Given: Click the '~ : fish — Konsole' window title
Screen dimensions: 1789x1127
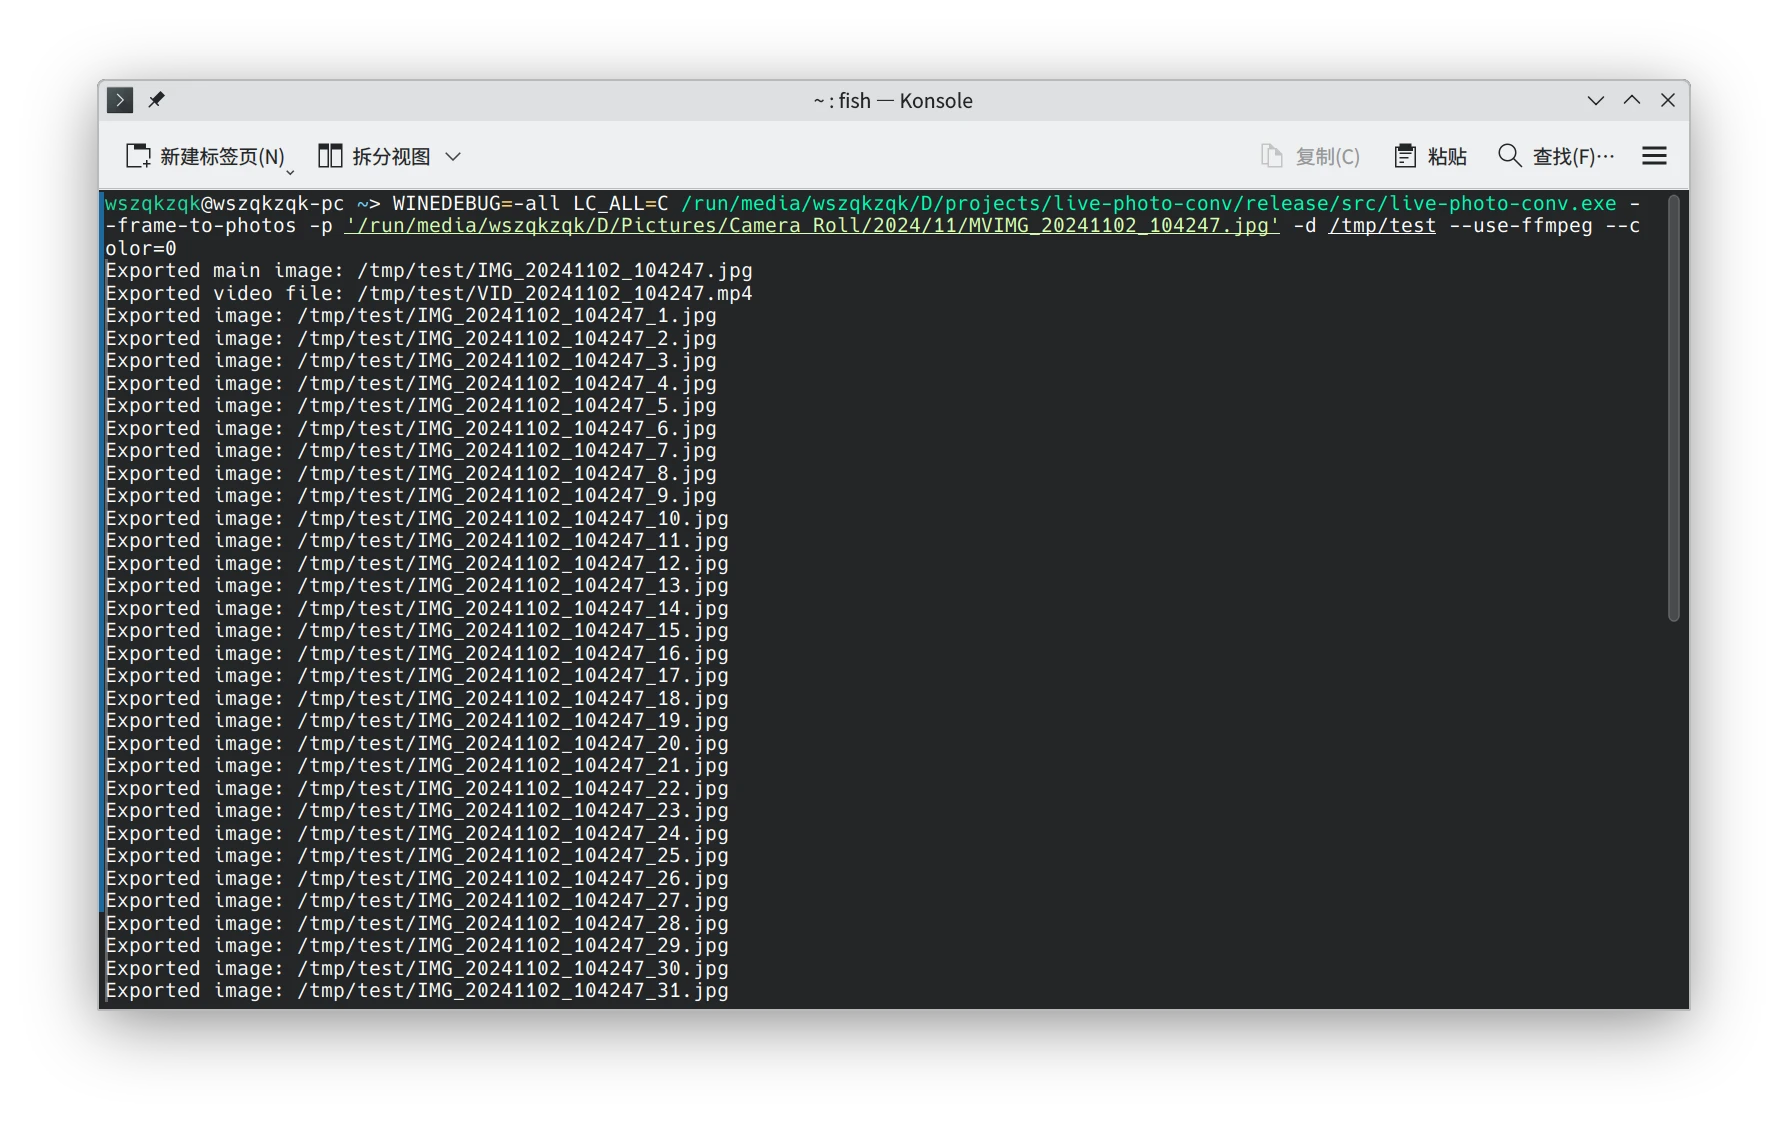Looking at the screenshot, I should [893, 100].
